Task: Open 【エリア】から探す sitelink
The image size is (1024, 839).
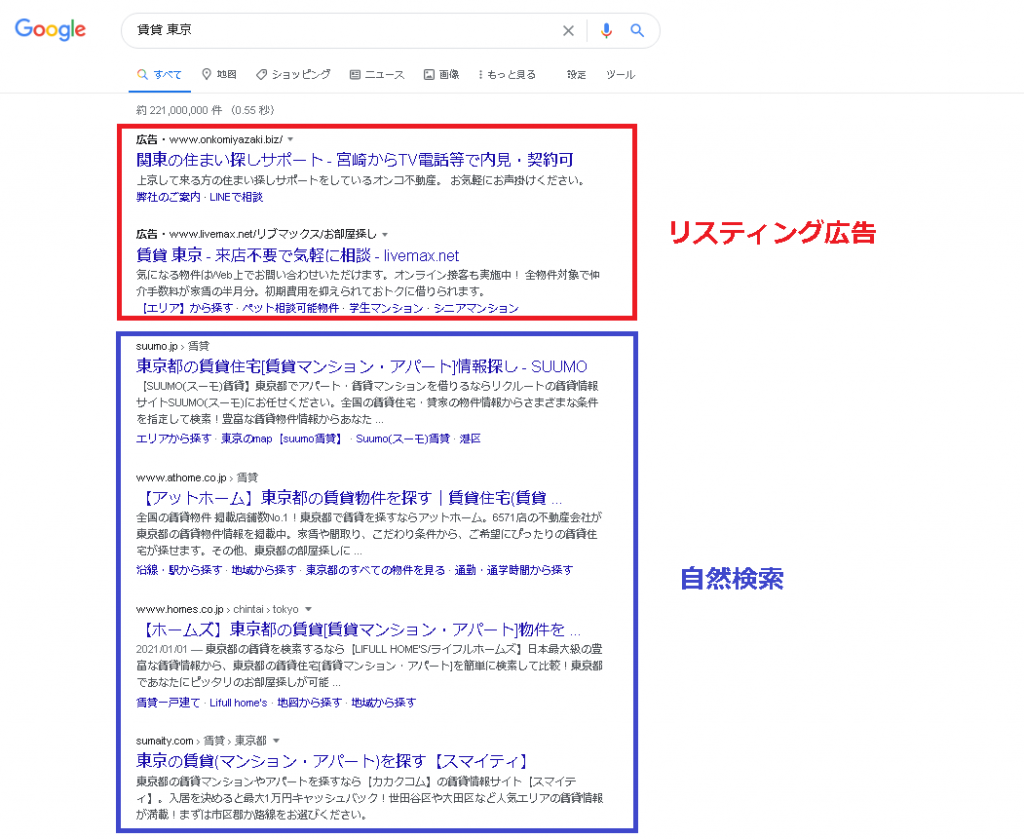Action: [185, 308]
